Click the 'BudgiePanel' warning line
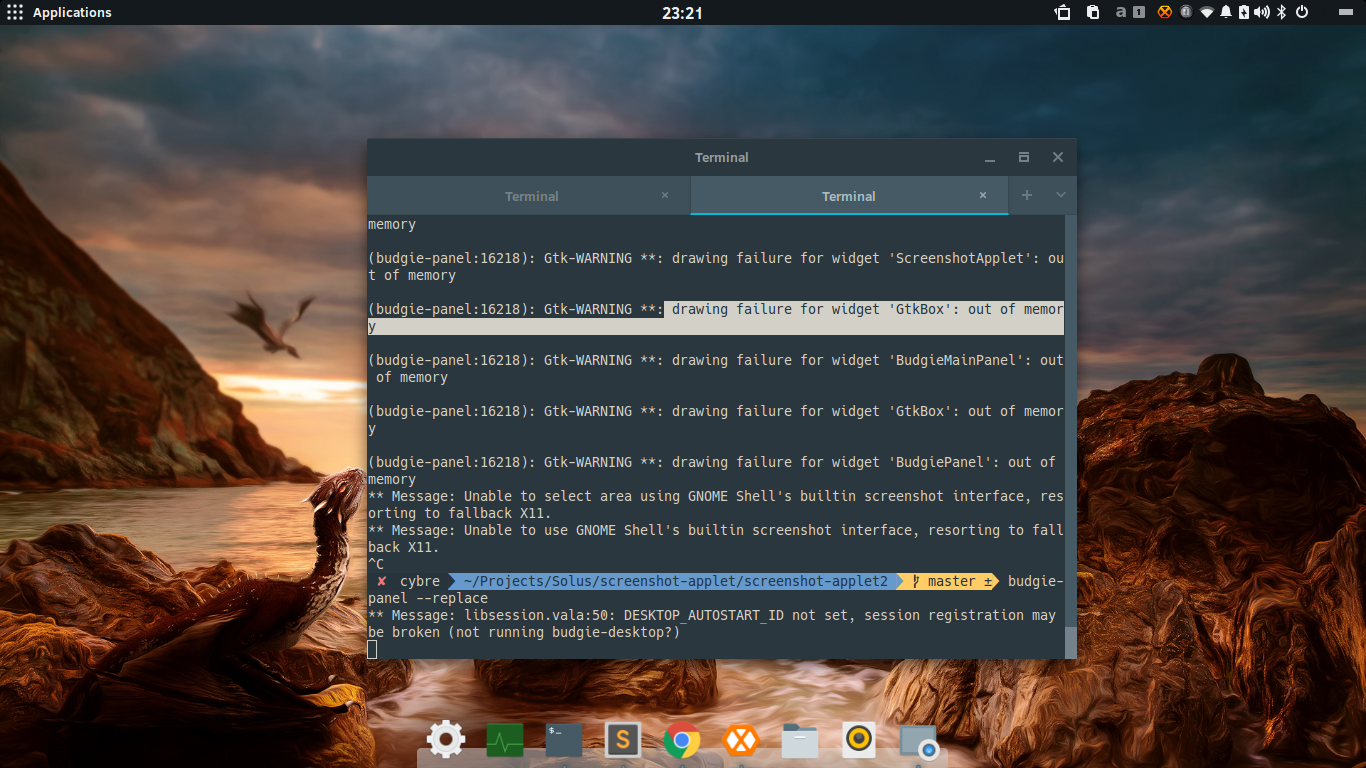The image size is (1366, 768). [712, 471]
